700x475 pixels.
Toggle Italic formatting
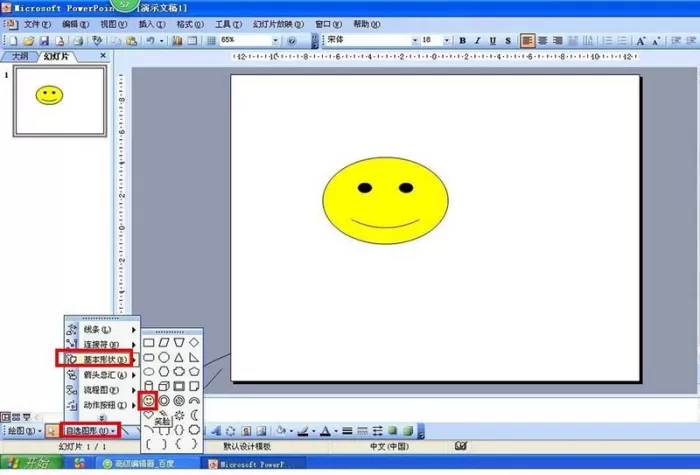pyautogui.click(x=478, y=41)
